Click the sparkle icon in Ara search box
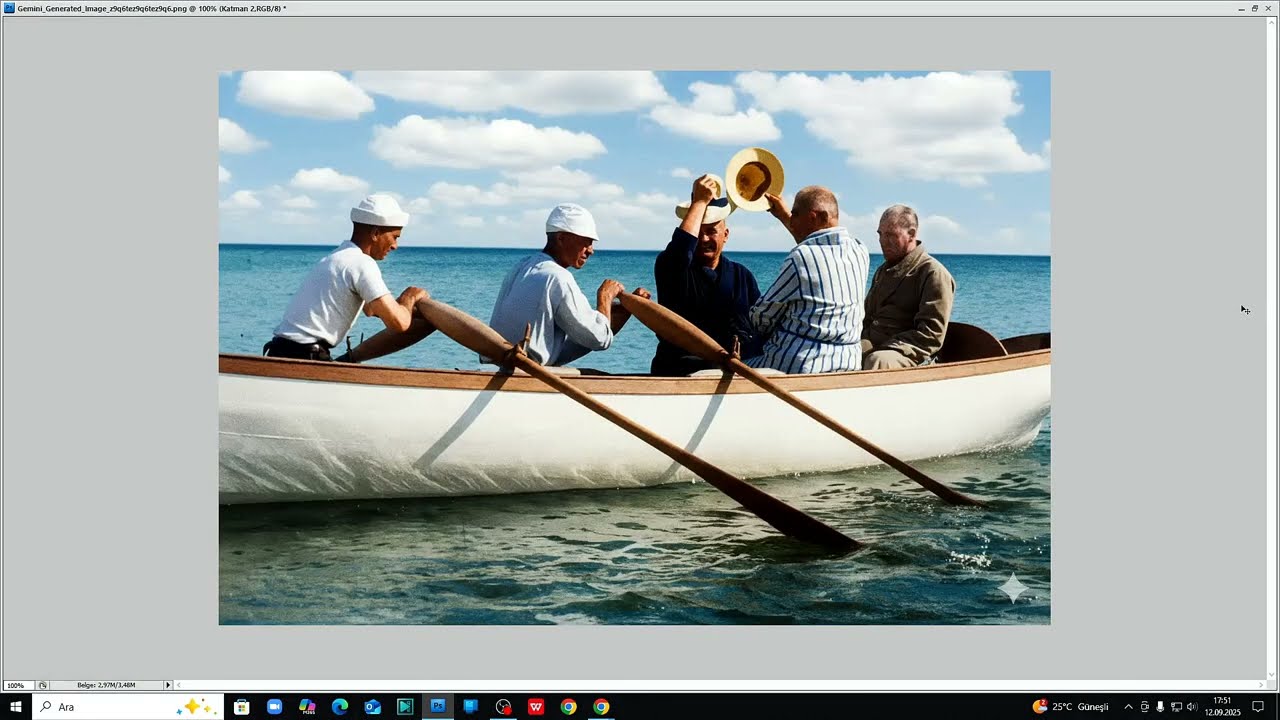Image resolution: width=1280 pixels, height=720 pixels. click(195, 707)
